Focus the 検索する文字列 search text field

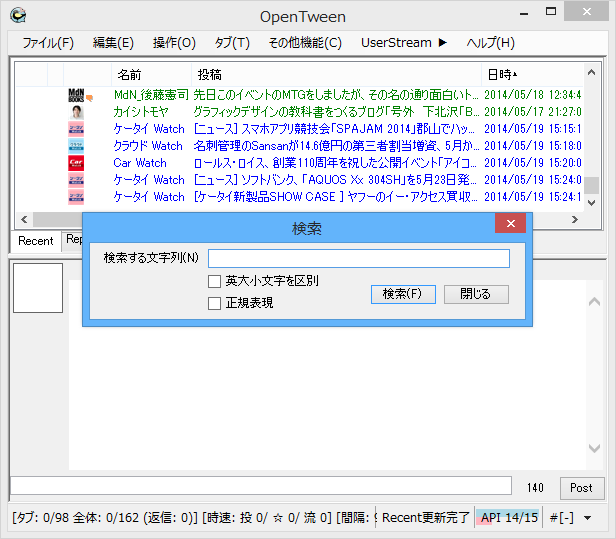359,258
